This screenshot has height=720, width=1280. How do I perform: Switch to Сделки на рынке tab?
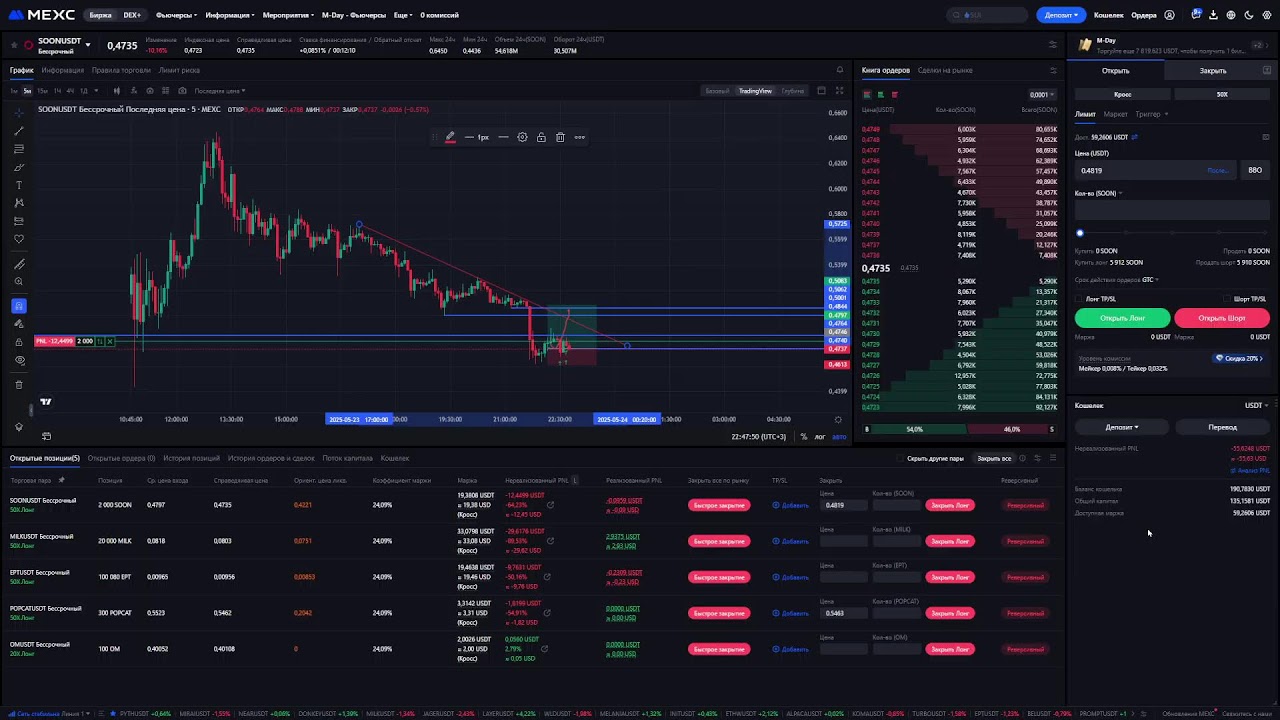pyautogui.click(x=945, y=70)
